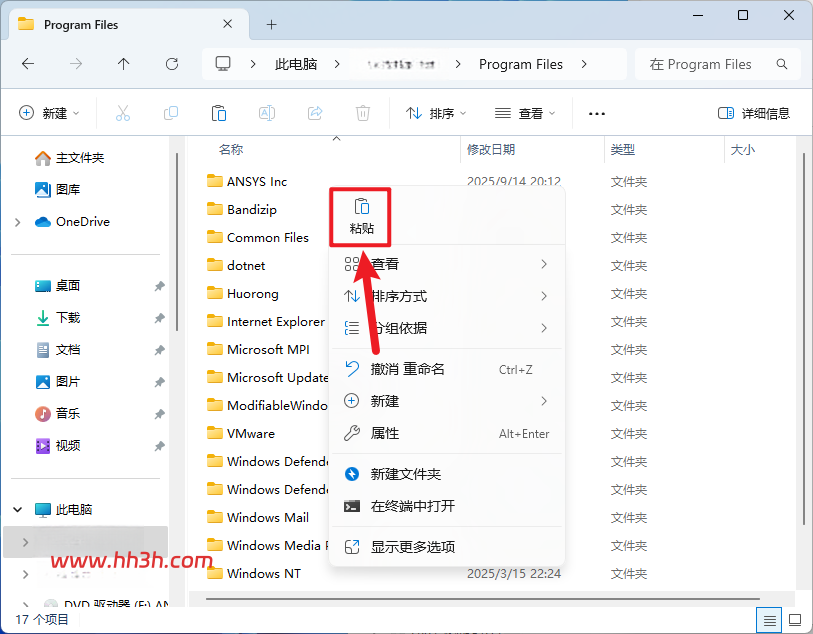Select the ANSYS Inc folder
Viewport: 813px width, 634px height.
(247, 181)
